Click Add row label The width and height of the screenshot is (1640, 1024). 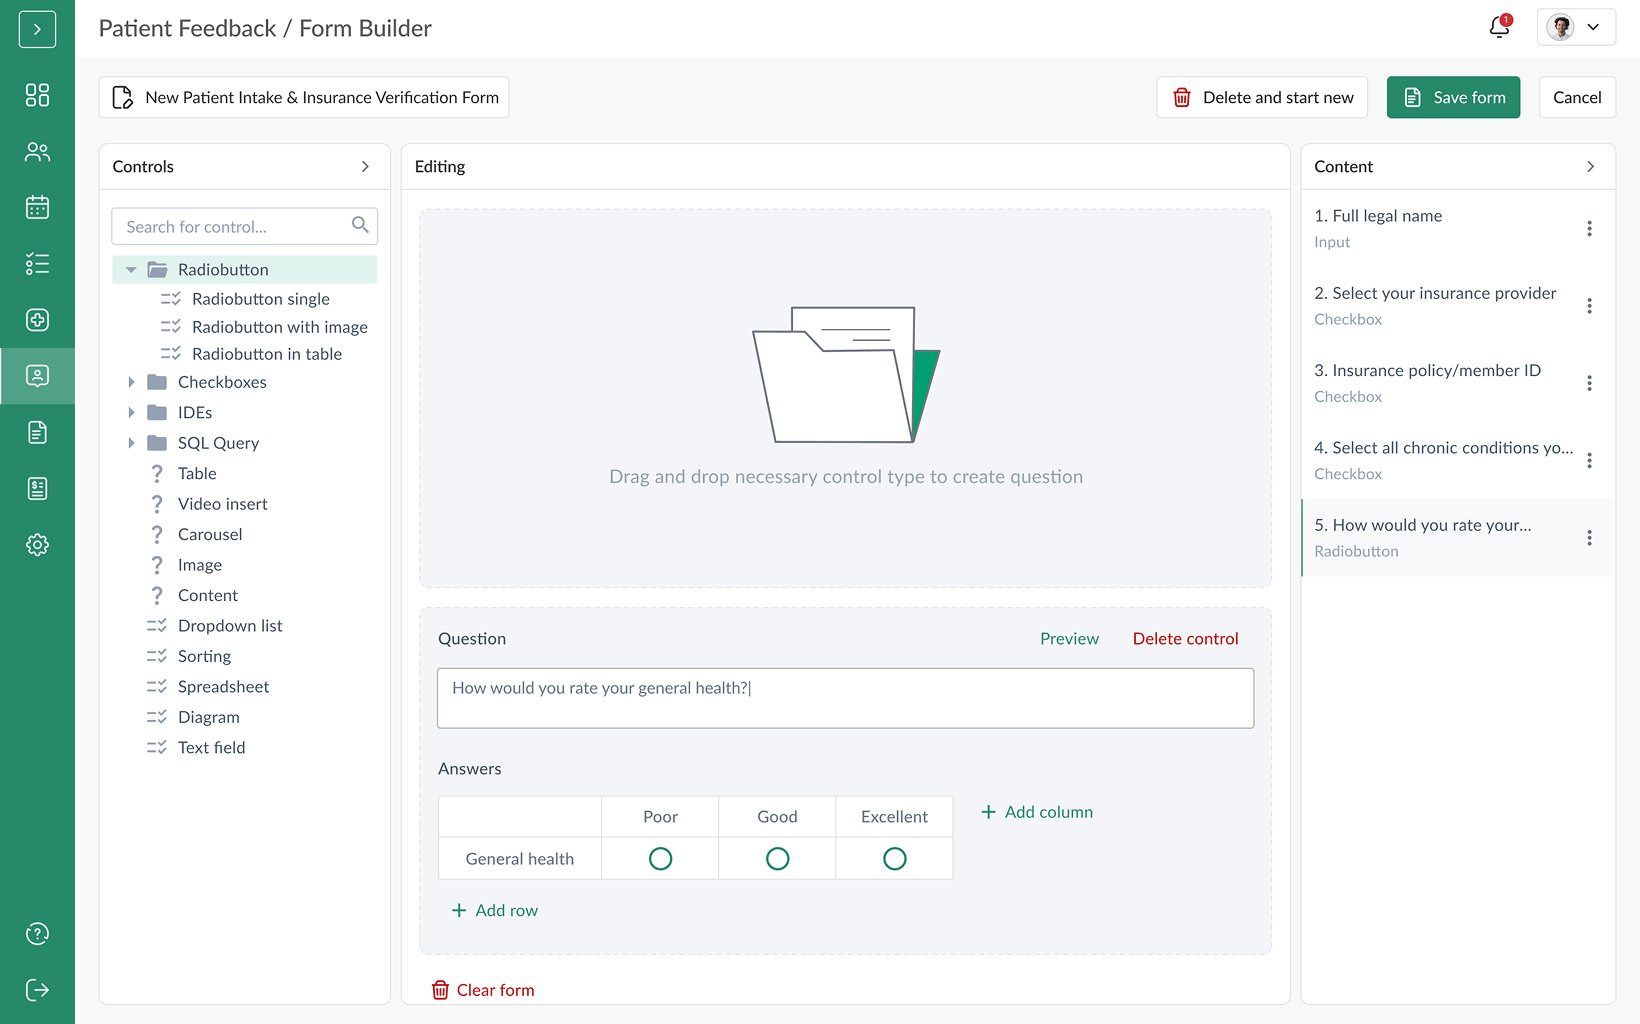[x=507, y=910]
